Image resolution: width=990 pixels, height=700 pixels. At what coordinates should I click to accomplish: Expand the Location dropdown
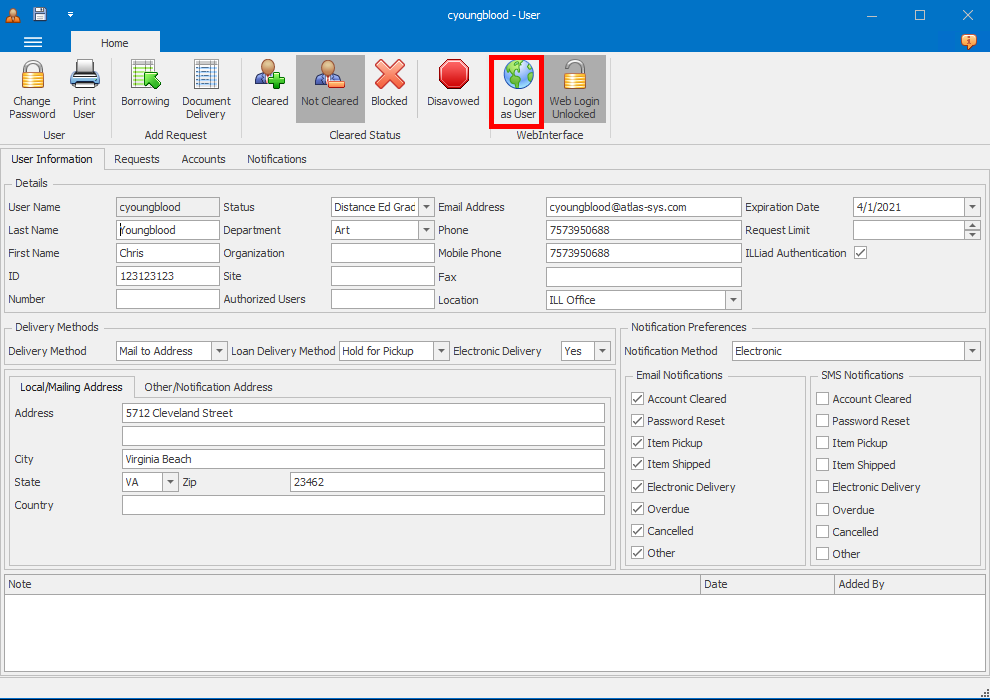pos(733,299)
